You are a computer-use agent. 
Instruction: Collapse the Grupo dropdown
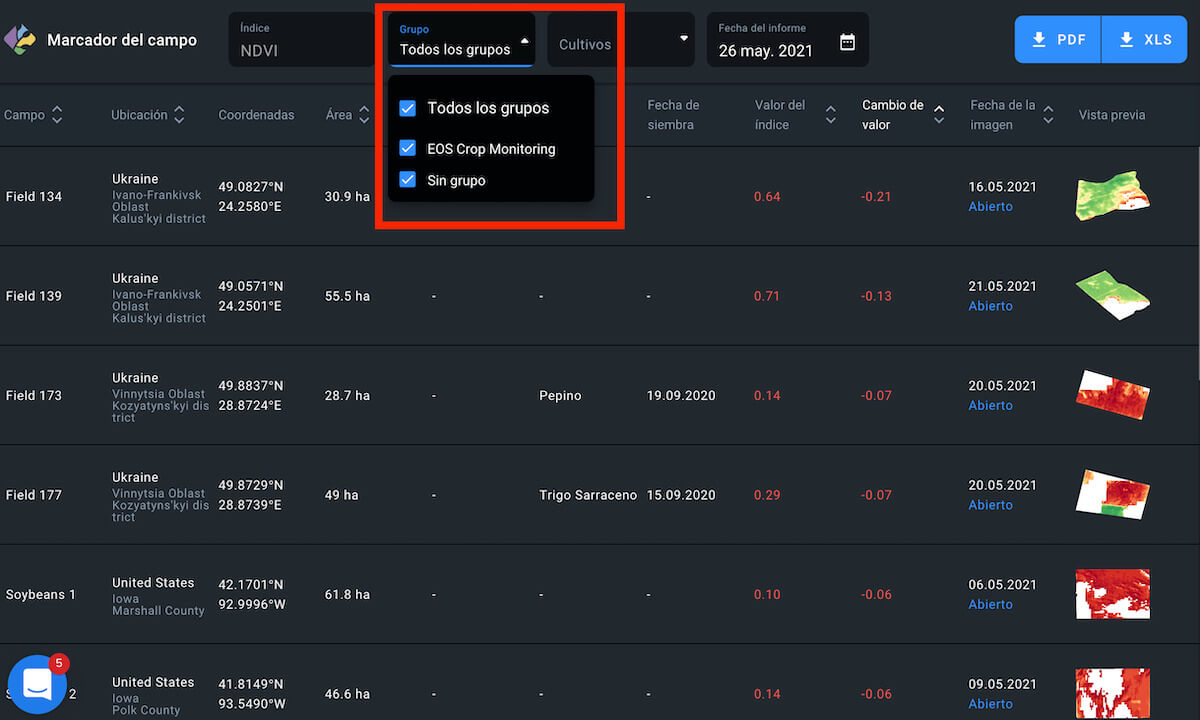click(524, 41)
